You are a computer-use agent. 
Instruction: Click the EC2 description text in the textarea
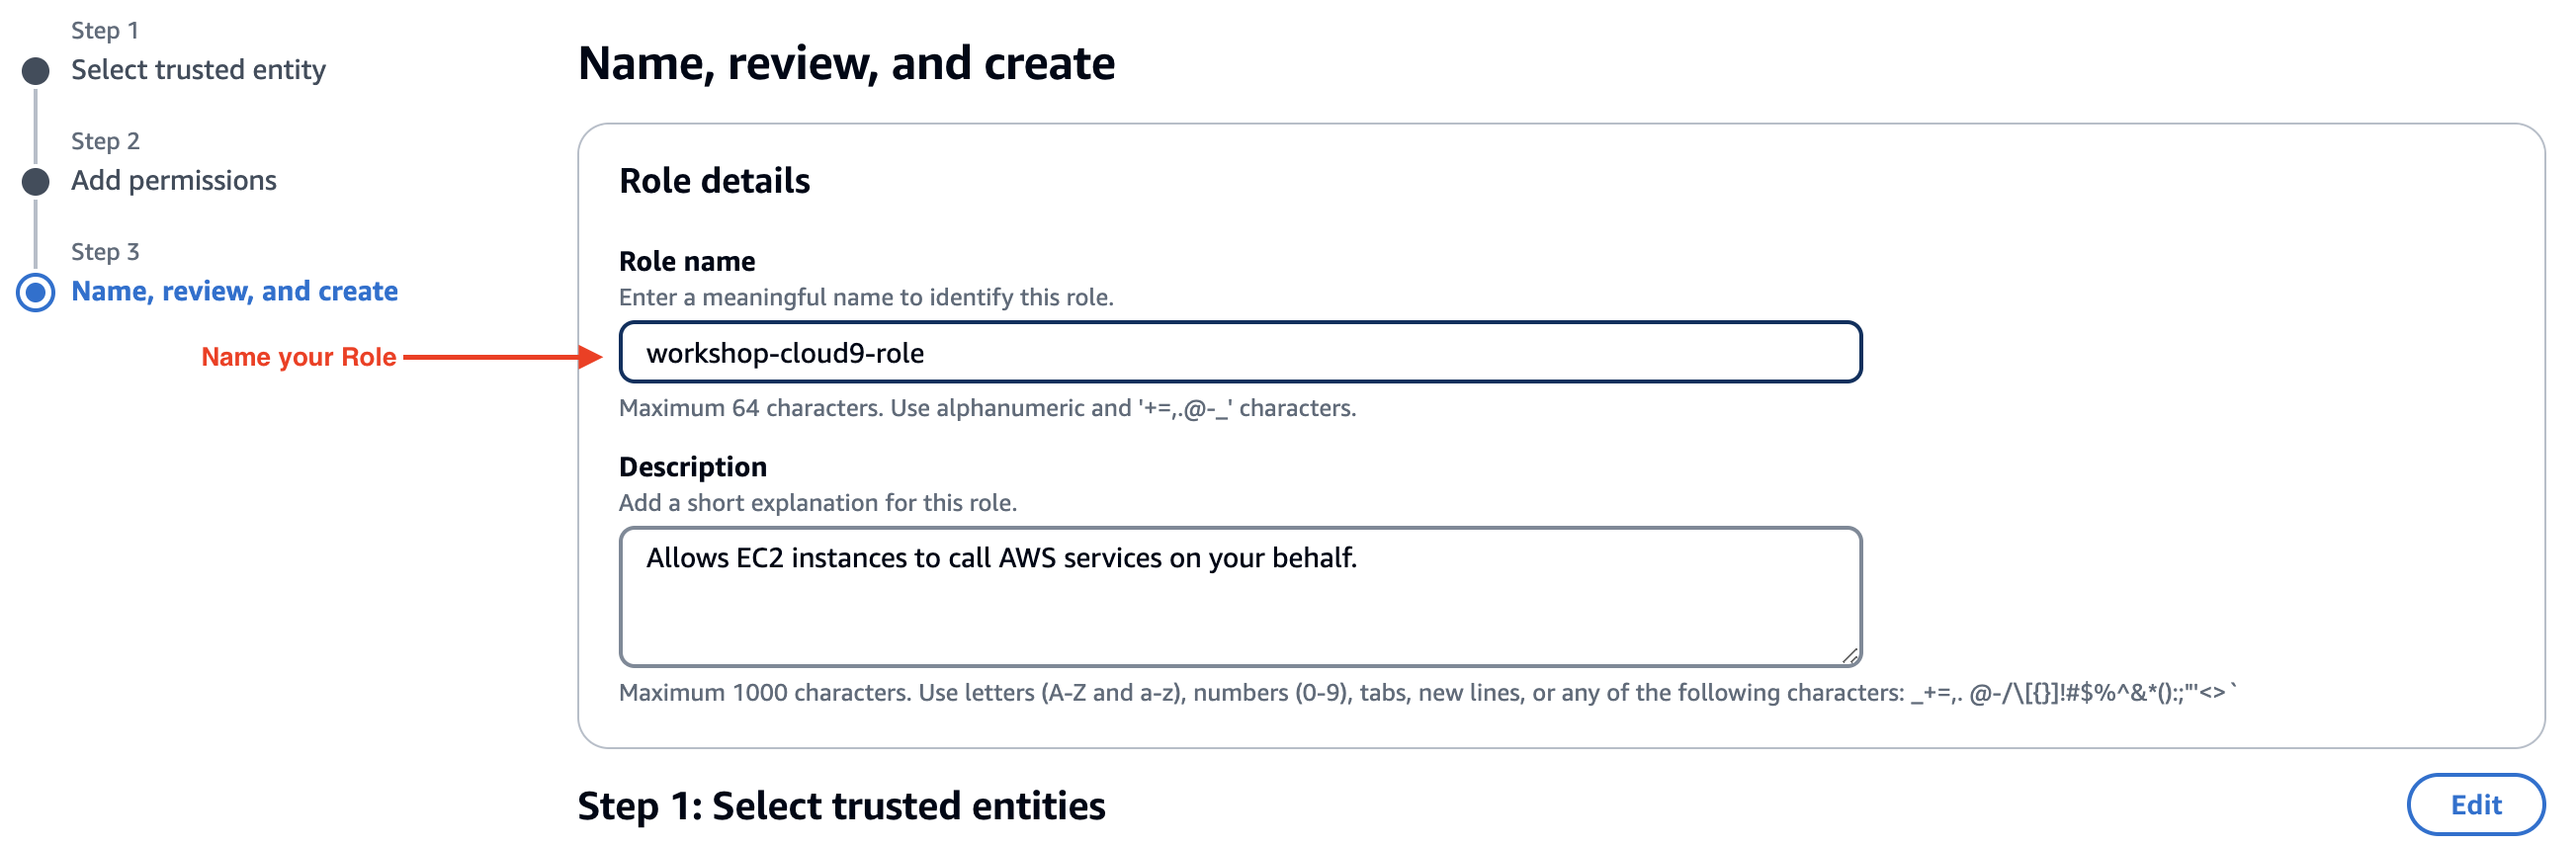tap(1002, 558)
